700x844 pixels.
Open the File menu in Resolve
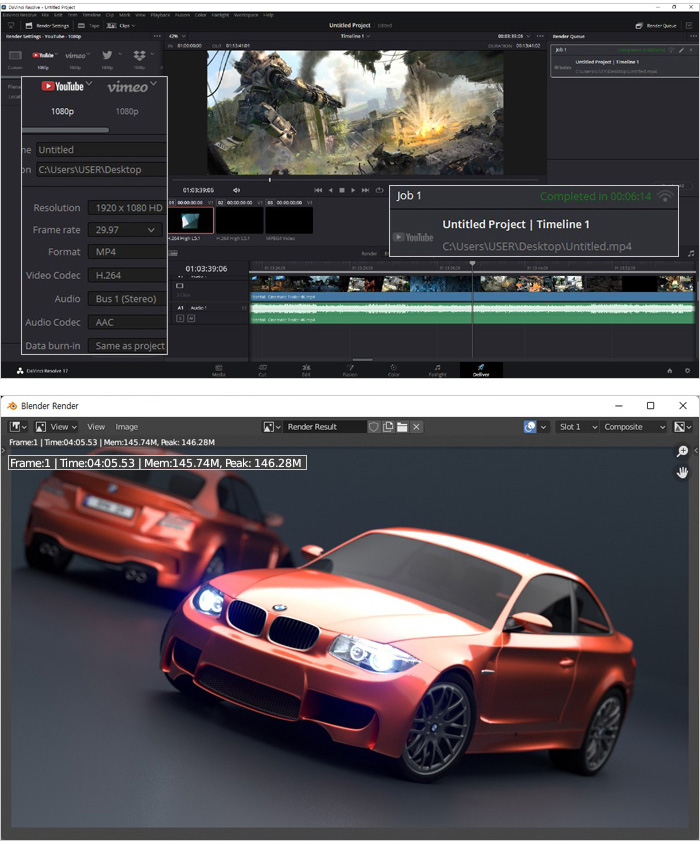point(45,15)
